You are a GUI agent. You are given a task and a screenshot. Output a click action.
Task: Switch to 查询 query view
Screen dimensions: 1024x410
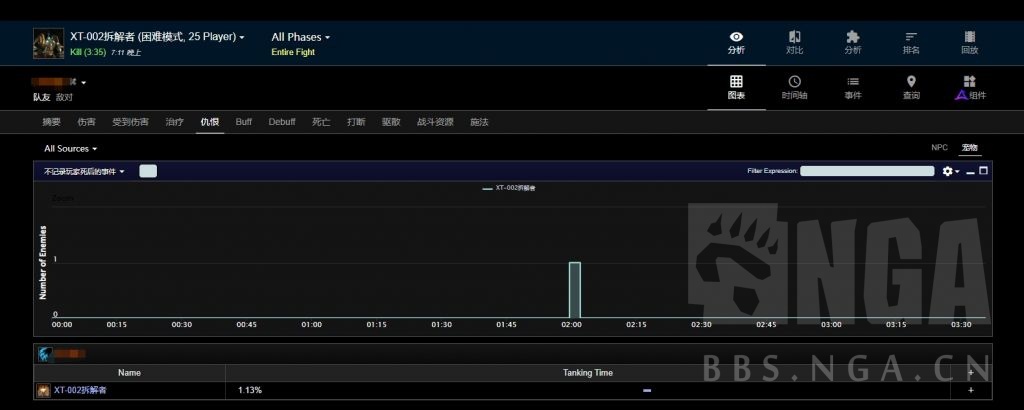[x=911, y=88]
